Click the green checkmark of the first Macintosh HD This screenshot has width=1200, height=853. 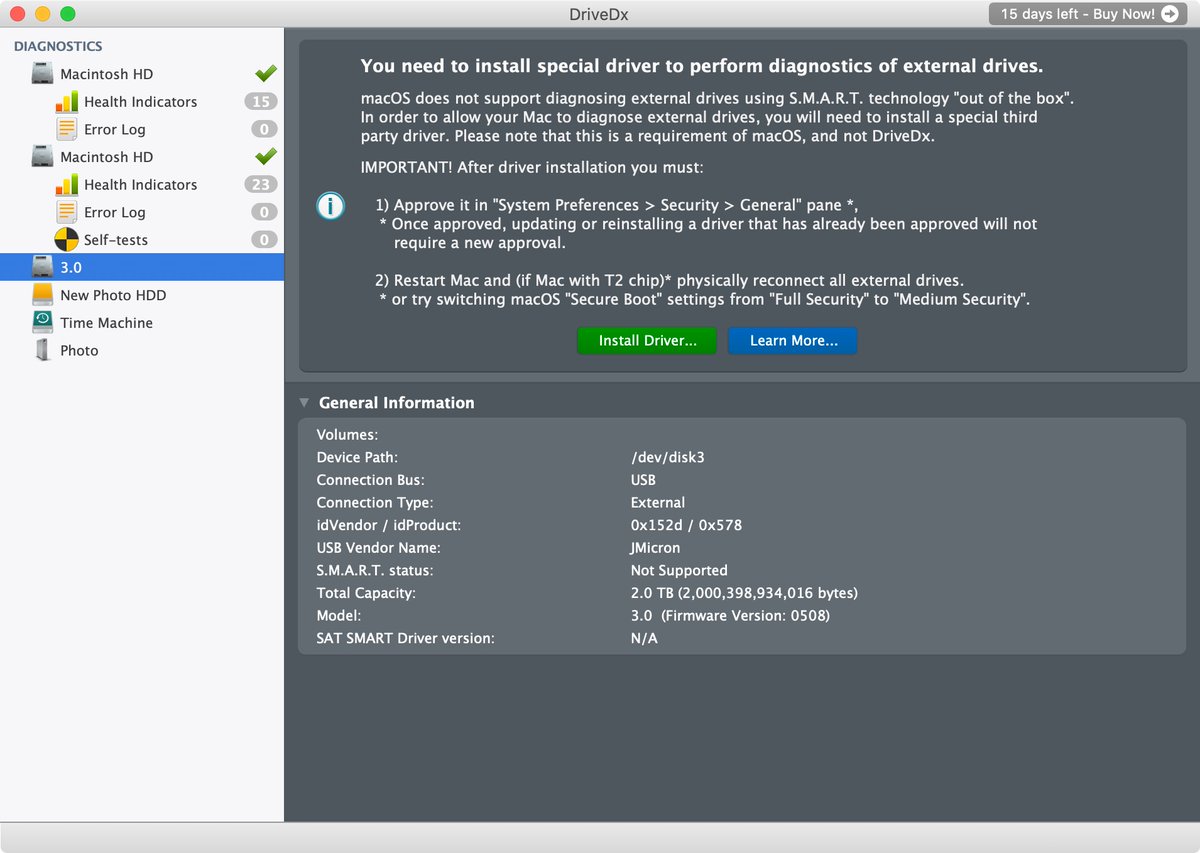coord(265,73)
